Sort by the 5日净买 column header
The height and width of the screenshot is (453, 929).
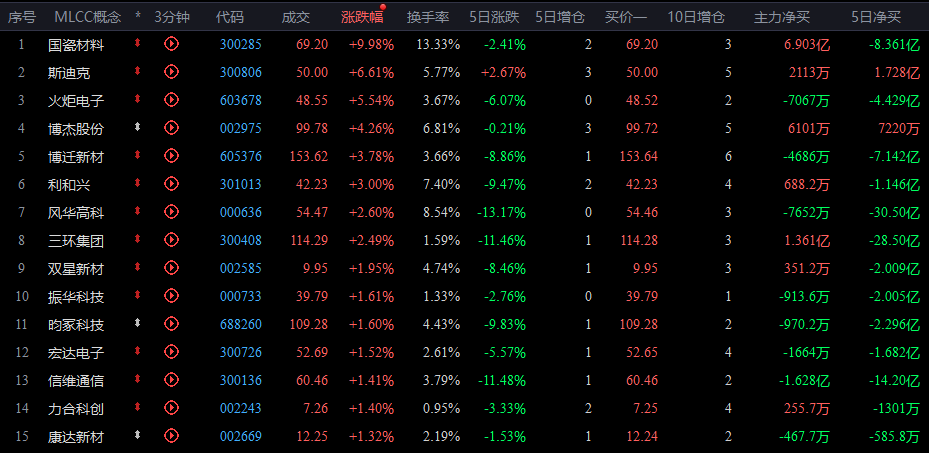coord(876,17)
